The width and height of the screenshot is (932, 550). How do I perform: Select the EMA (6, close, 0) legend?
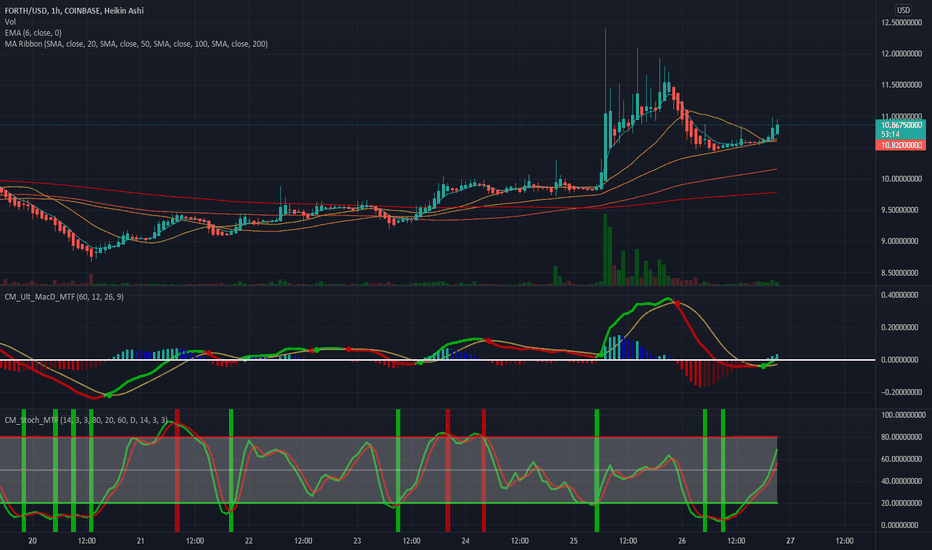[33, 33]
